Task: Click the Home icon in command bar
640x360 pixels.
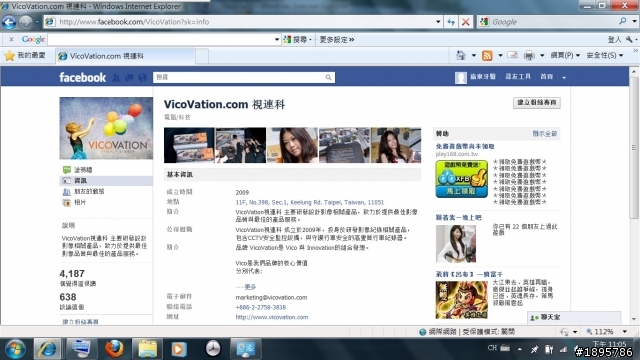Action: 461,55
